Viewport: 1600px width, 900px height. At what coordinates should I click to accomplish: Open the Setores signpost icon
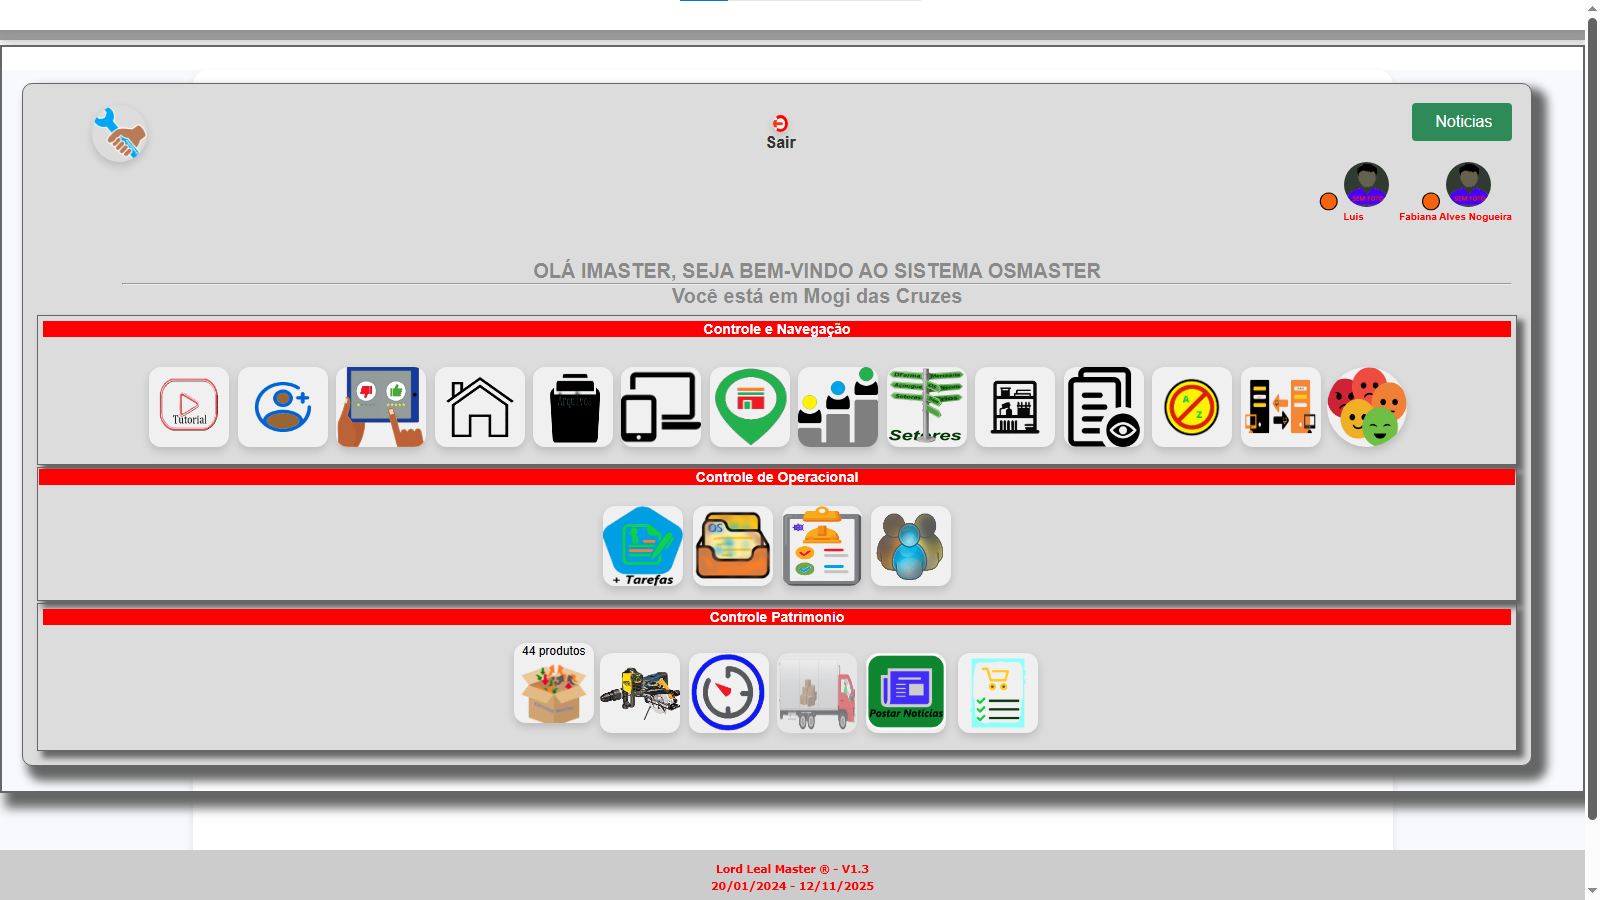[926, 407]
